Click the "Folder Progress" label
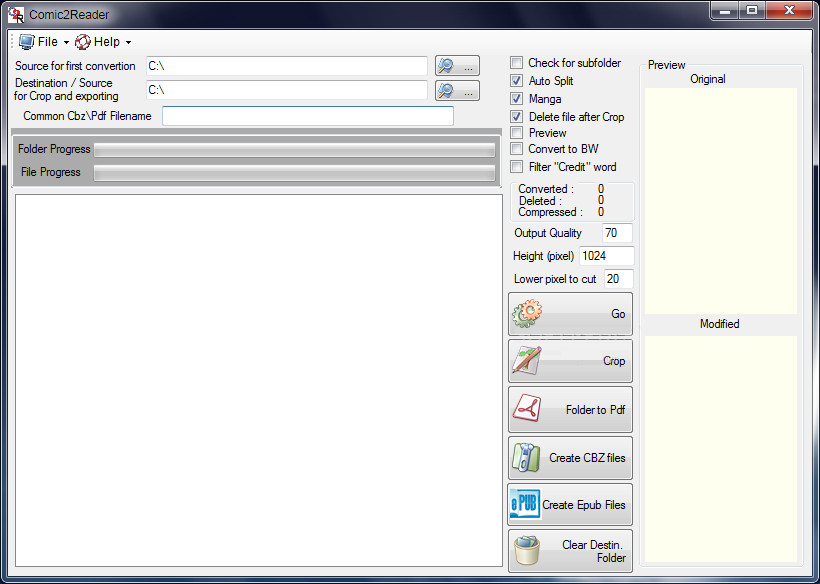The width and height of the screenshot is (820, 584). 54,149
